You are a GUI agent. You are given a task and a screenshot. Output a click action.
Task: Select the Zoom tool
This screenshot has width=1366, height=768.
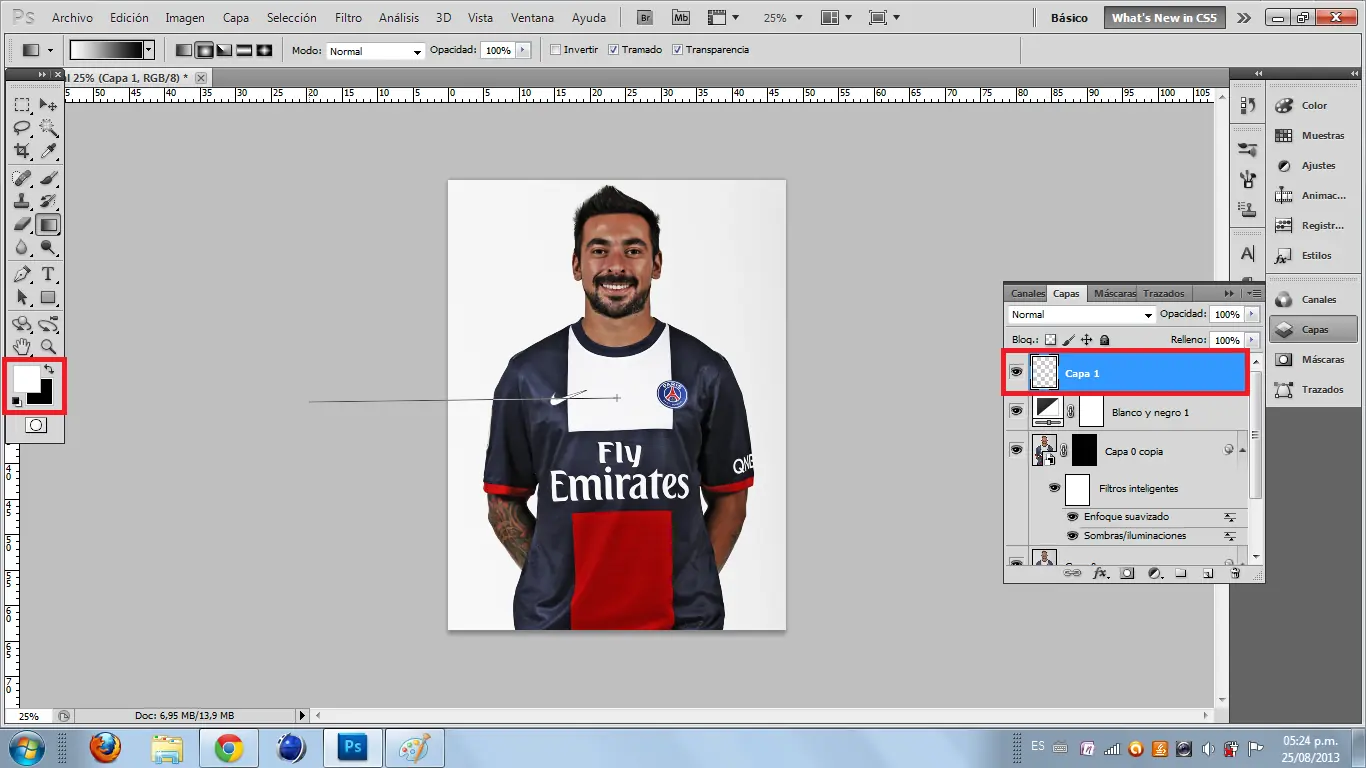pos(48,347)
